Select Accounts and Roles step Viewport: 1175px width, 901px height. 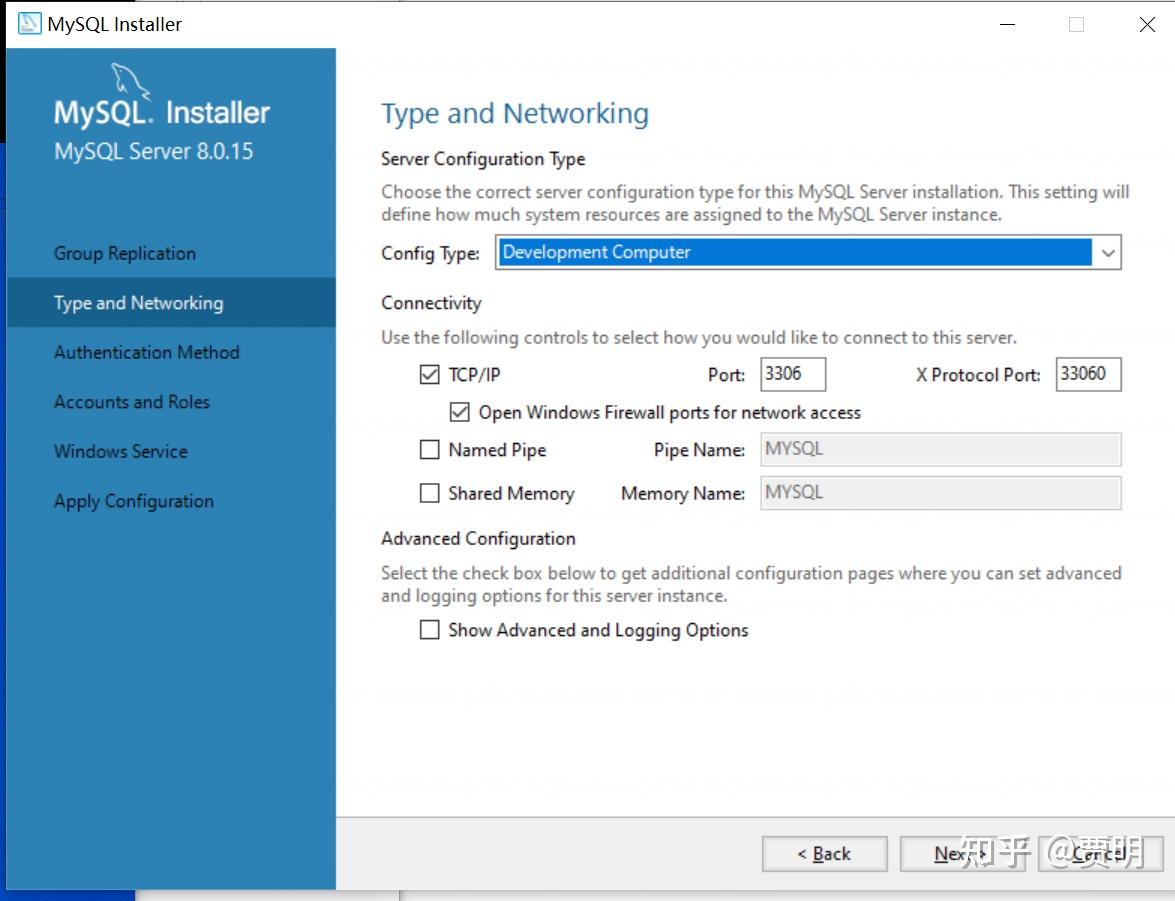click(x=132, y=402)
